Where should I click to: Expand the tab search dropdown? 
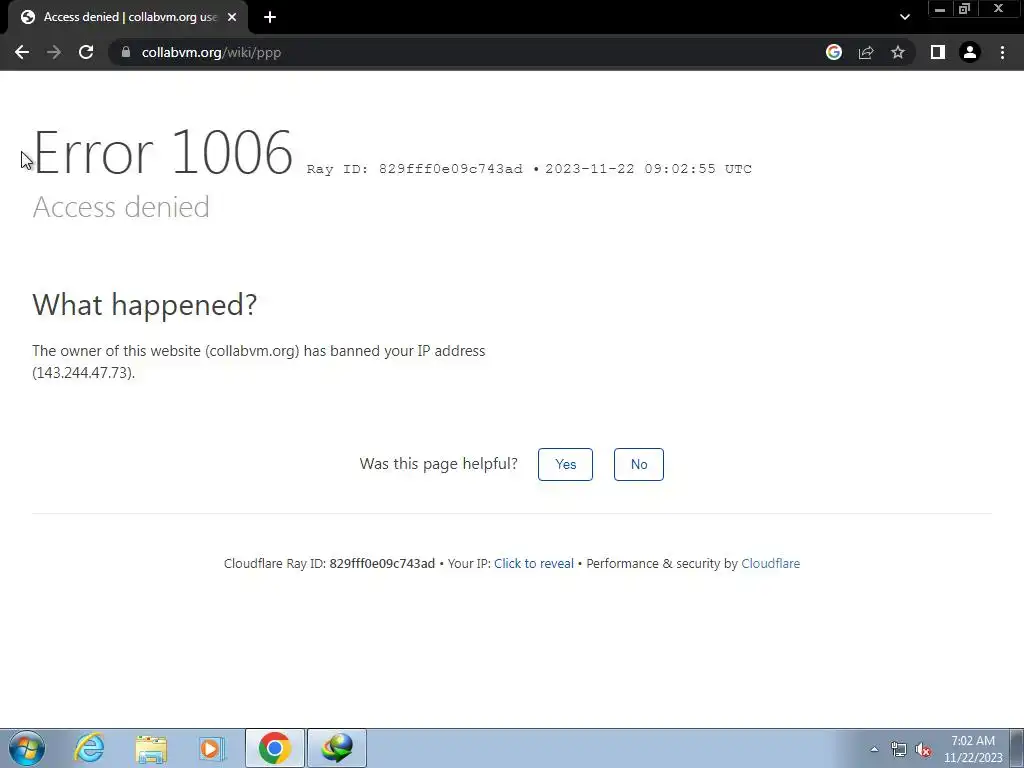pos(904,17)
